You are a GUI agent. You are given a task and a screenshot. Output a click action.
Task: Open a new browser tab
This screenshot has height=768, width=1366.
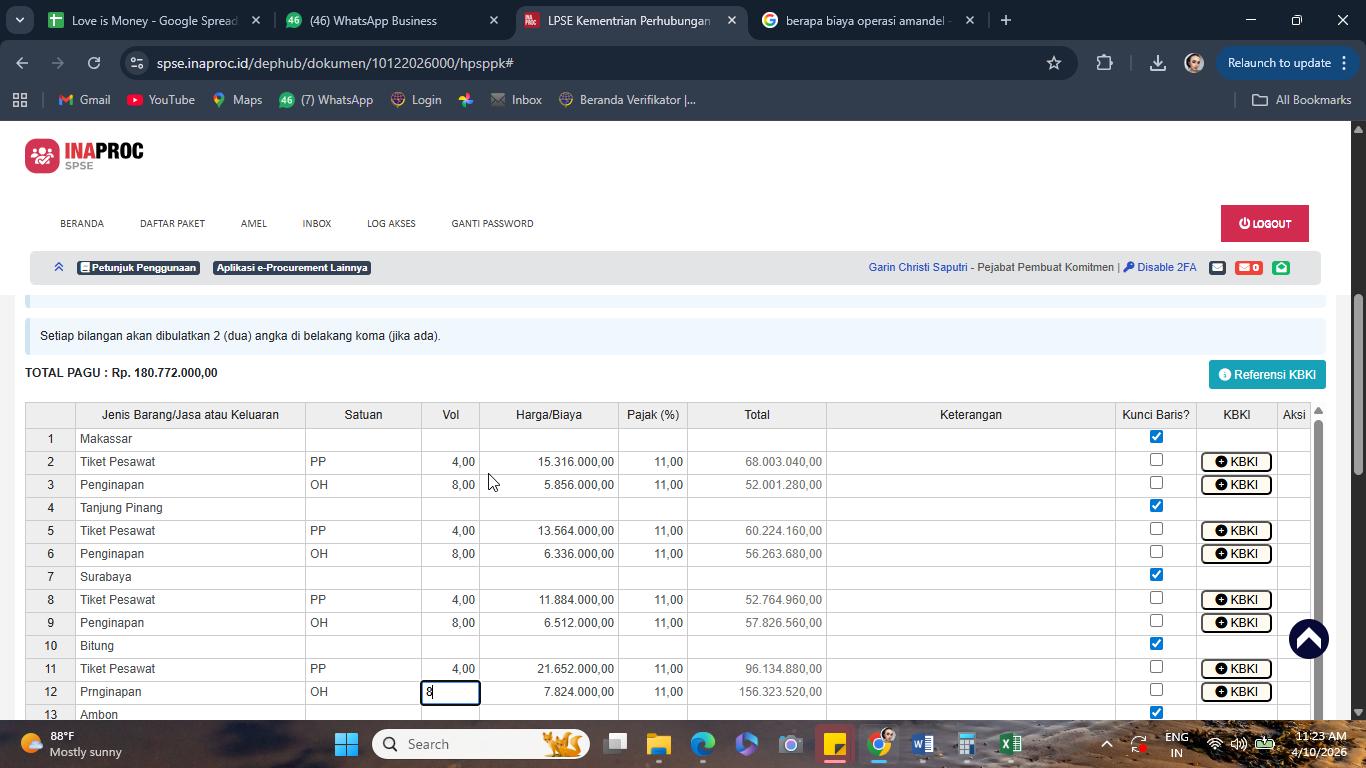click(x=1006, y=20)
